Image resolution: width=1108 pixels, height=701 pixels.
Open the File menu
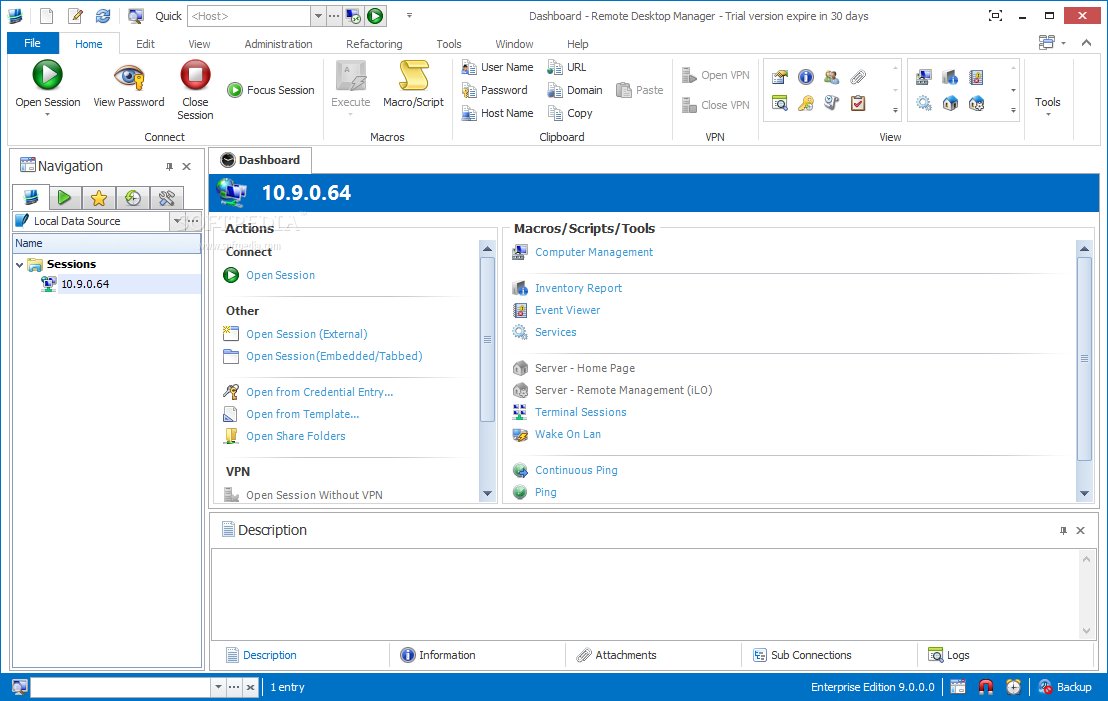(x=33, y=43)
